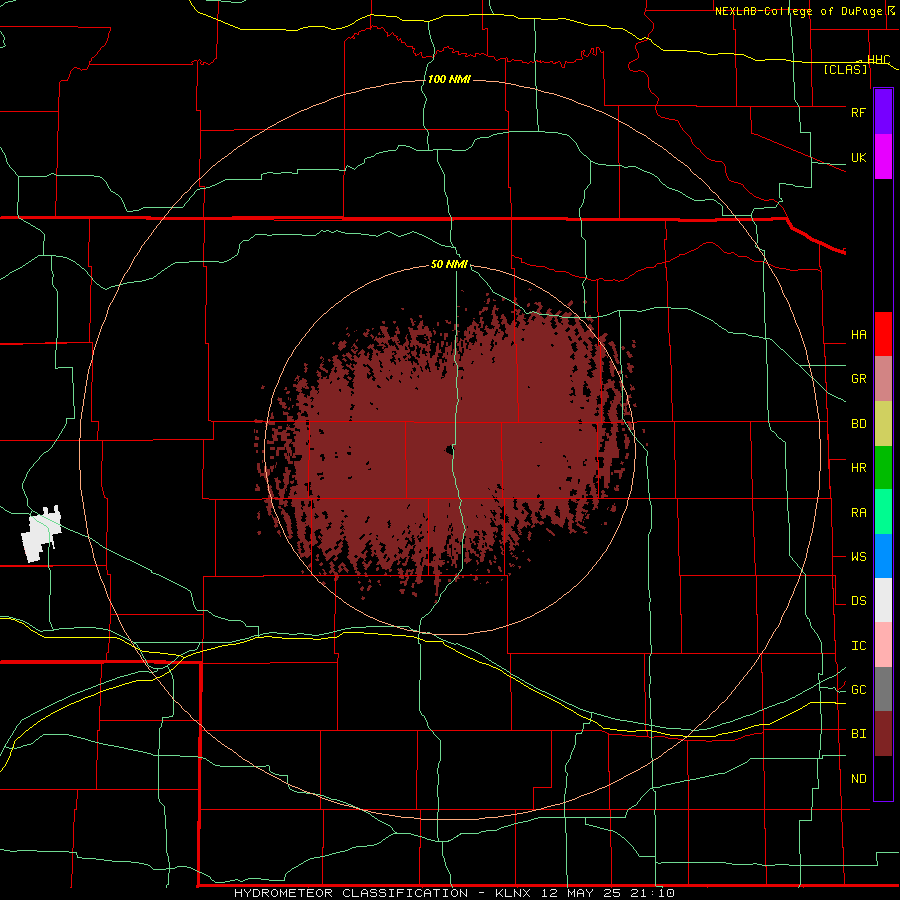Click the [CLAS] units label
The image size is (900, 900).
click(845, 70)
